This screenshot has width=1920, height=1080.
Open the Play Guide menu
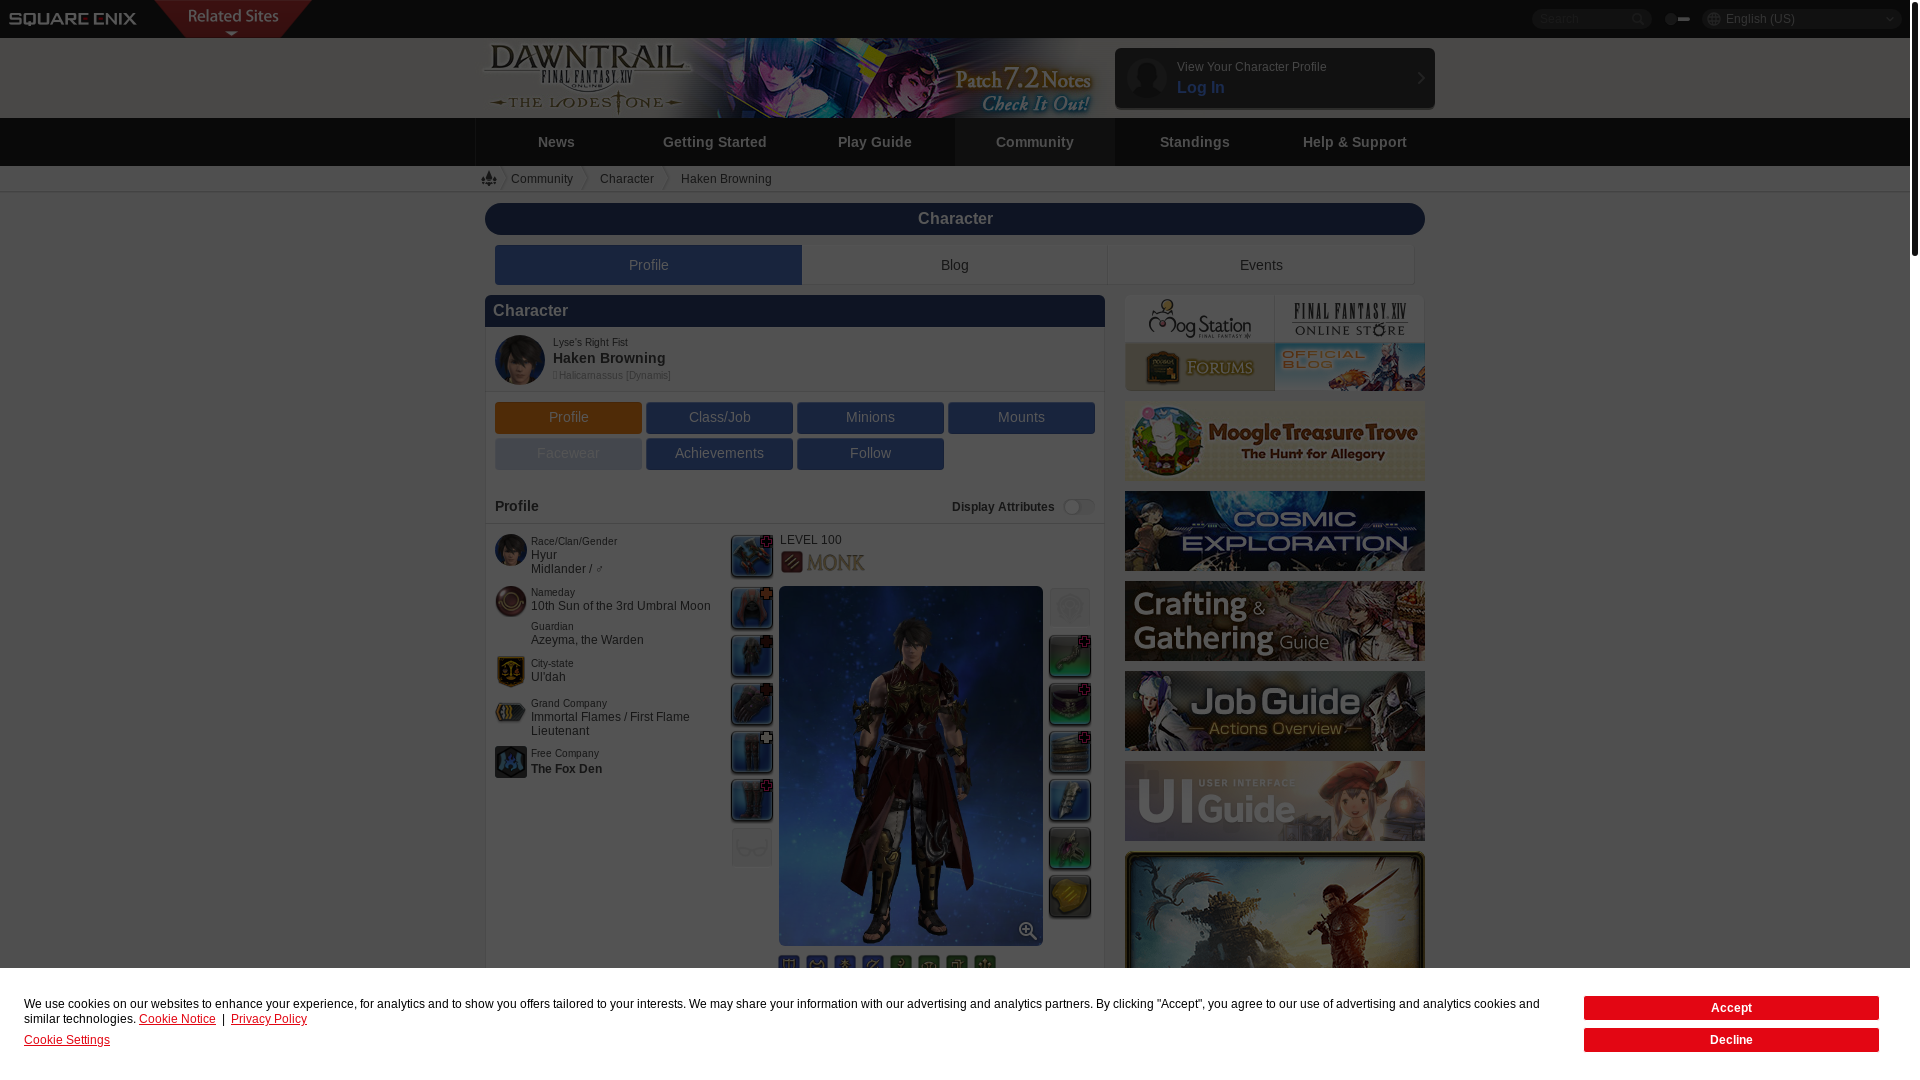click(x=875, y=142)
